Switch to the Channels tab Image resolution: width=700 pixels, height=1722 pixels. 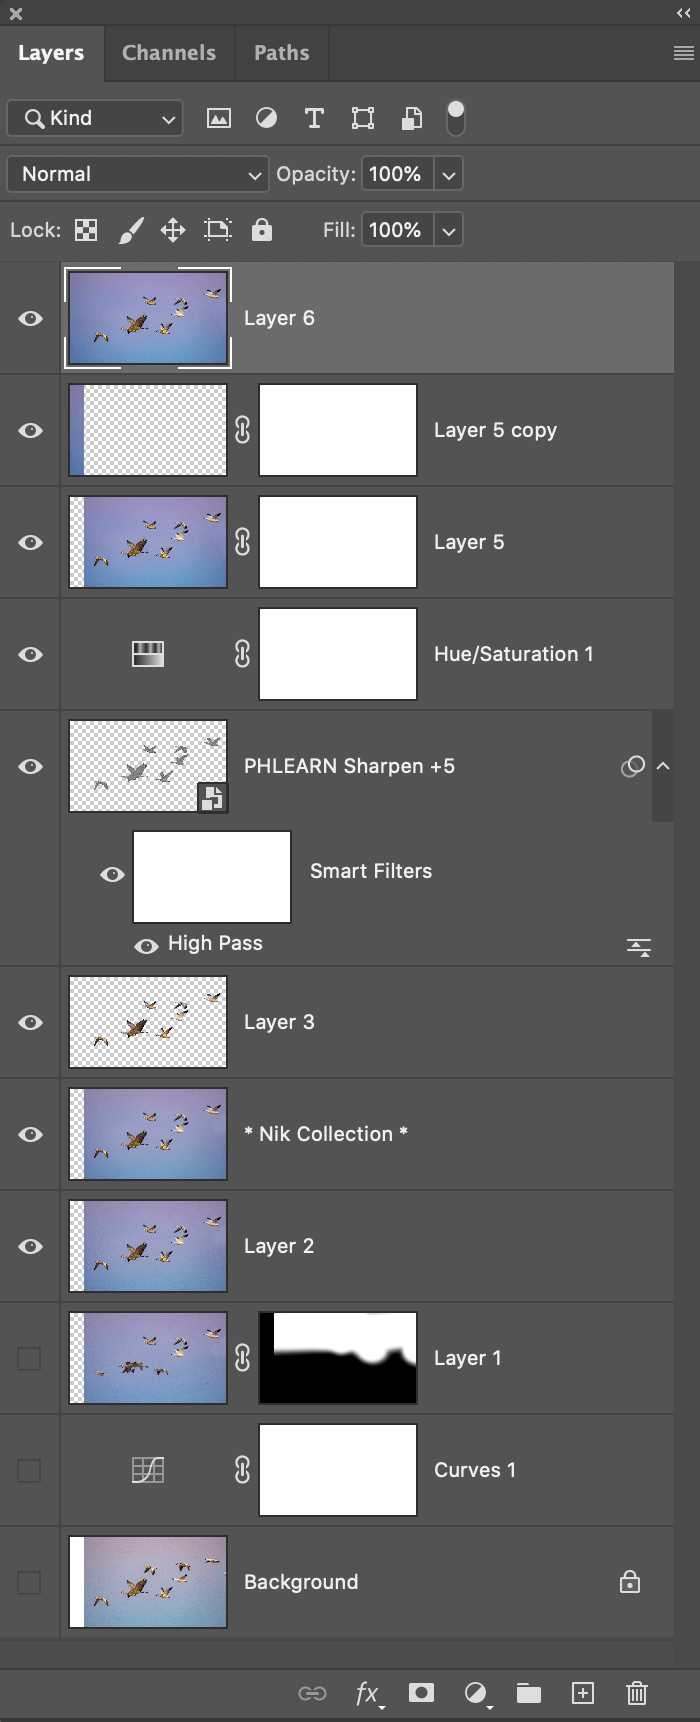[169, 53]
